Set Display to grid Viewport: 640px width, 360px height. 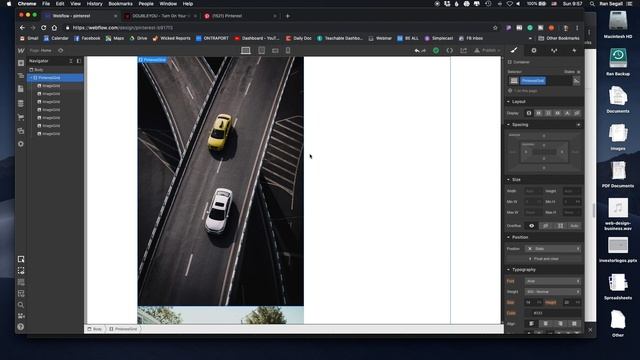[x=548, y=113]
